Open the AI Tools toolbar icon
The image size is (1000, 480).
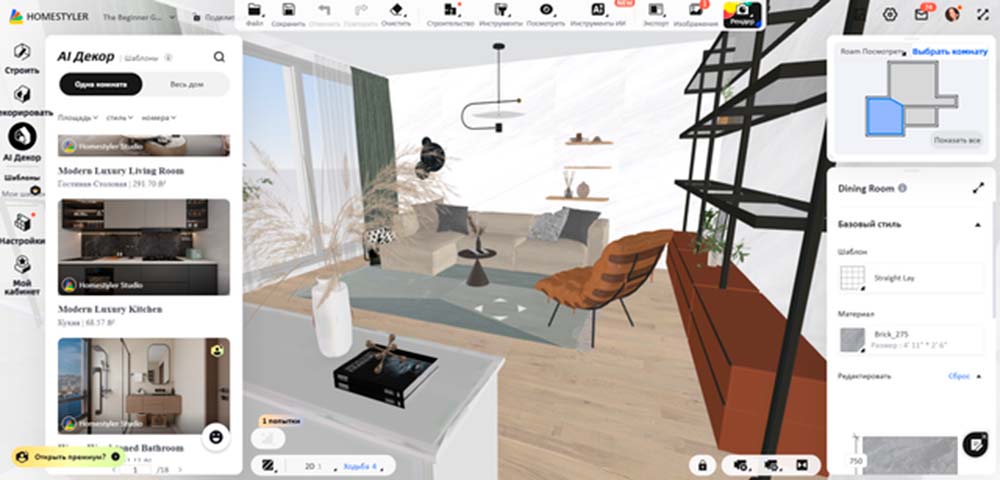(x=598, y=10)
